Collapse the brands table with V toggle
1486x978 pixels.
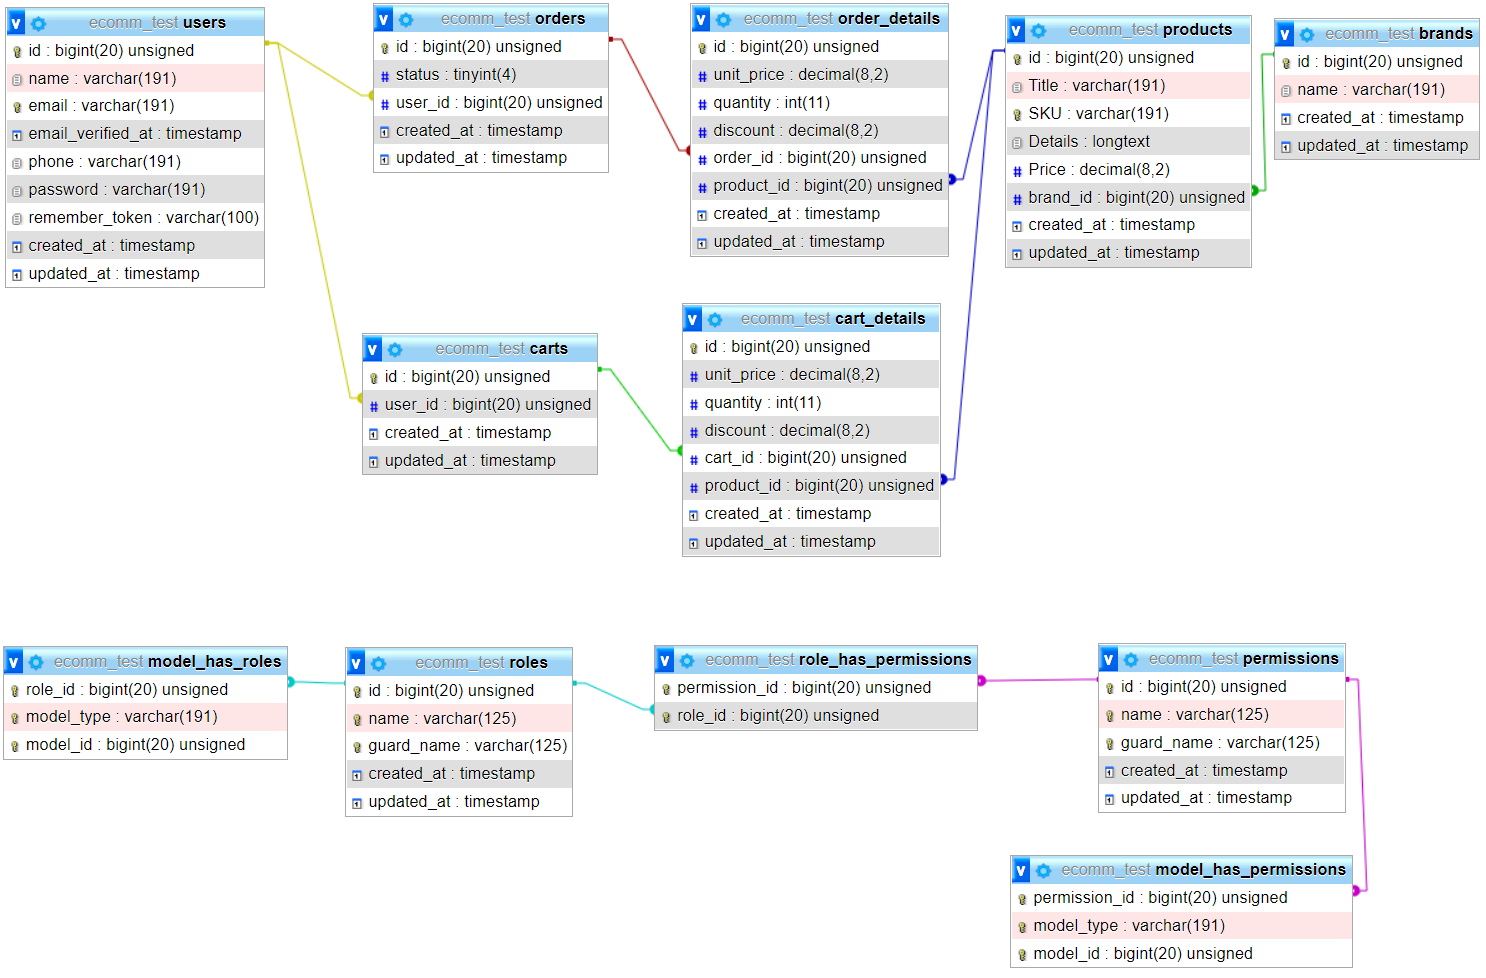[1285, 34]
